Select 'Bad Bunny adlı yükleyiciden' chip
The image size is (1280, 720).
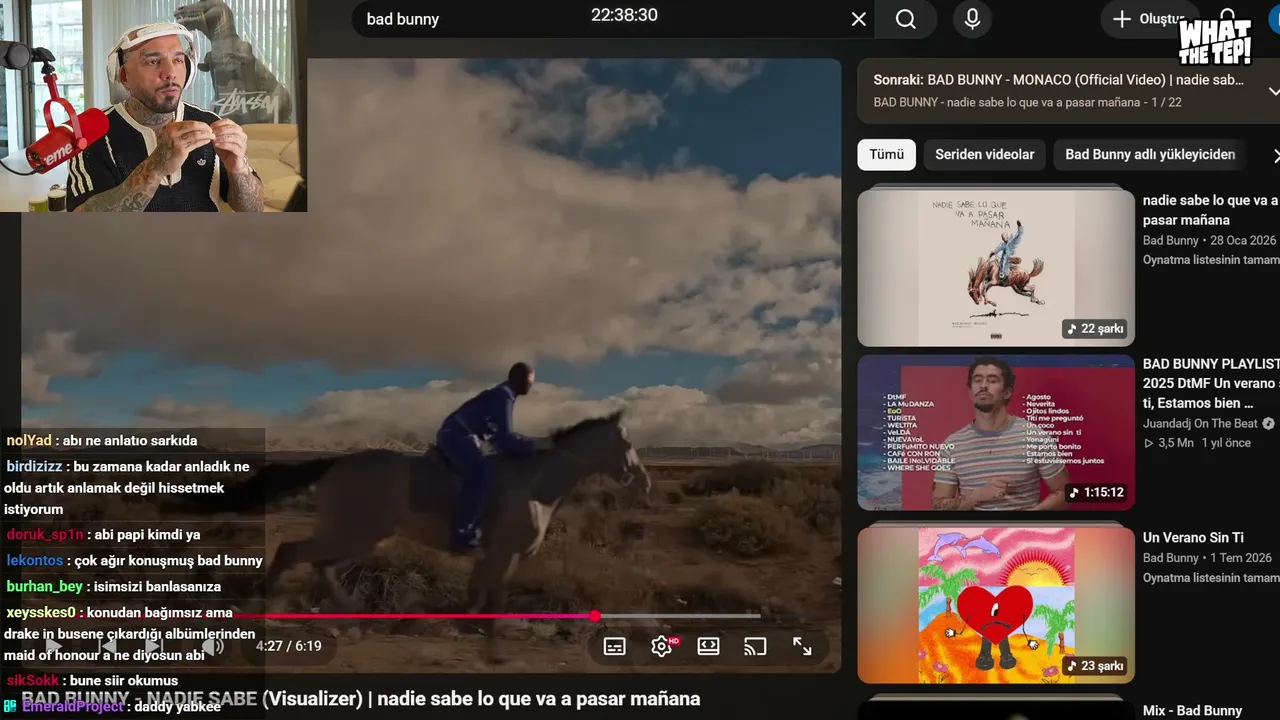pos(1150,154)
